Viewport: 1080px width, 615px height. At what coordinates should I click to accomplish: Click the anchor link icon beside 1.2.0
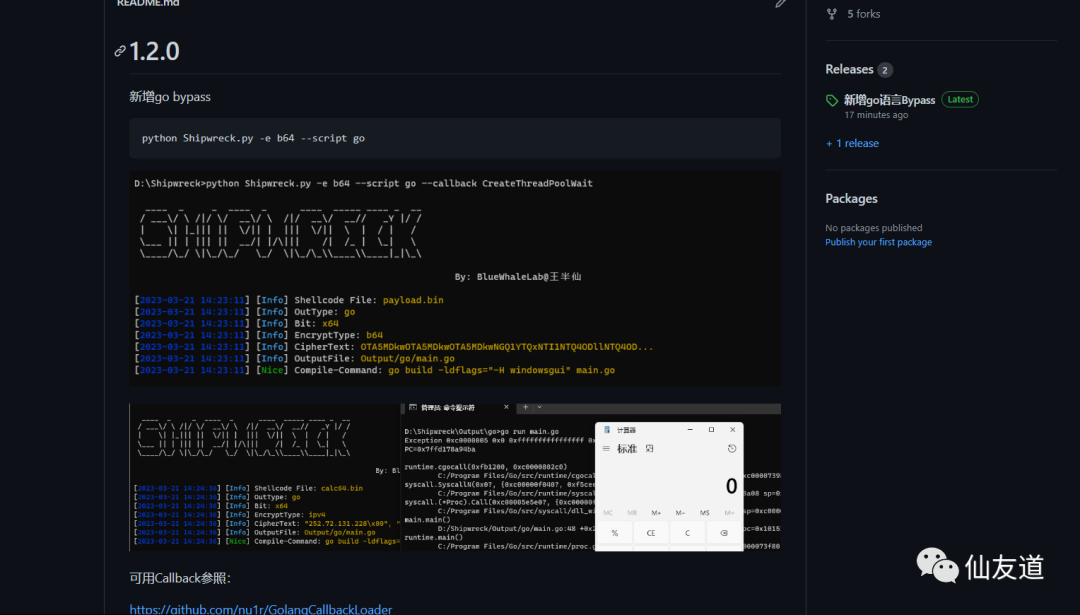(120, 51)
